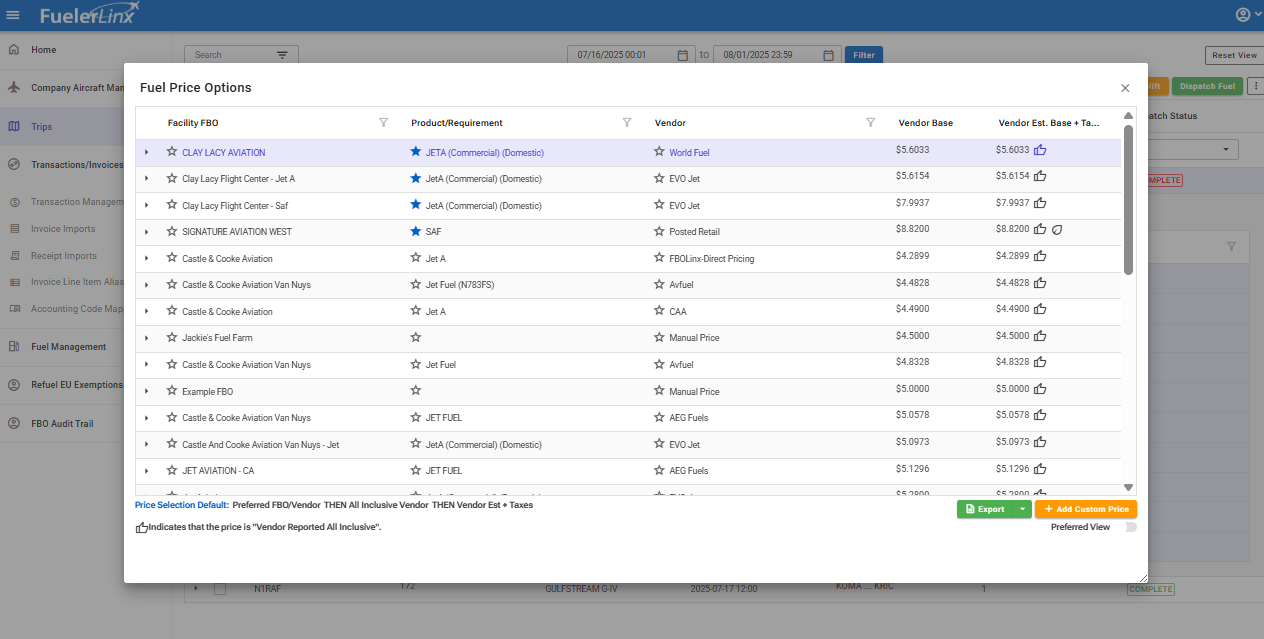1264x639 pixels.
Task: Star the World Fuel vendor
Action: point(659,152)
